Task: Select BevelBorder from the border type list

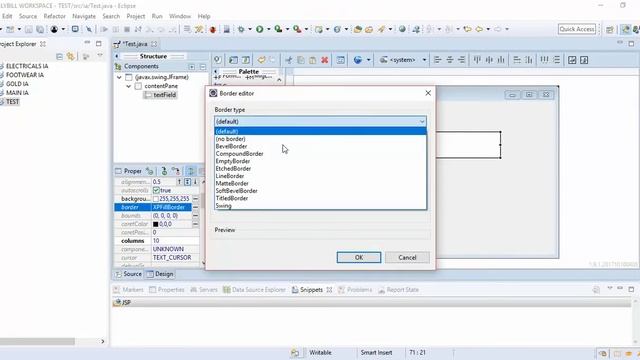Action: [320, 146]
